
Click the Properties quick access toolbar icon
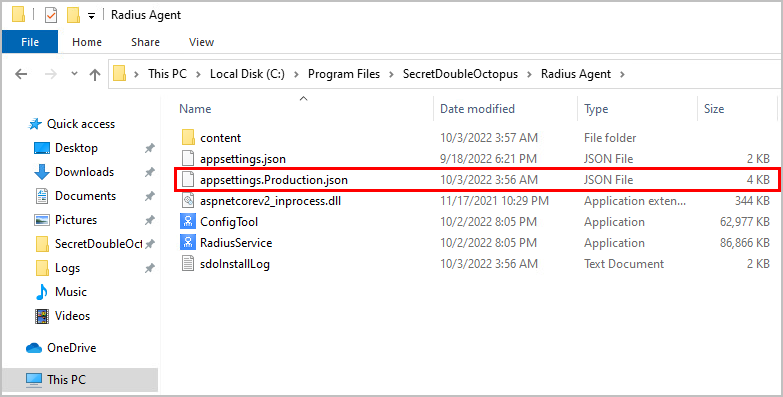click(51, 15)
